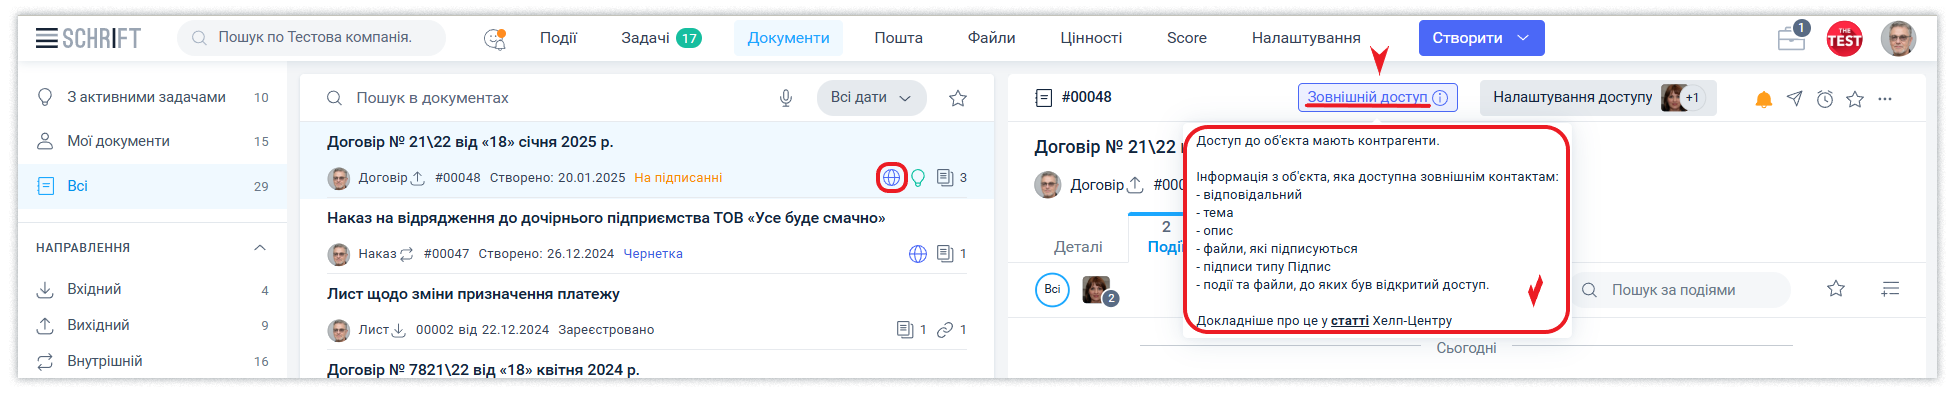
Task: Open the three-dots more options menu
Action: [1885, 98]
